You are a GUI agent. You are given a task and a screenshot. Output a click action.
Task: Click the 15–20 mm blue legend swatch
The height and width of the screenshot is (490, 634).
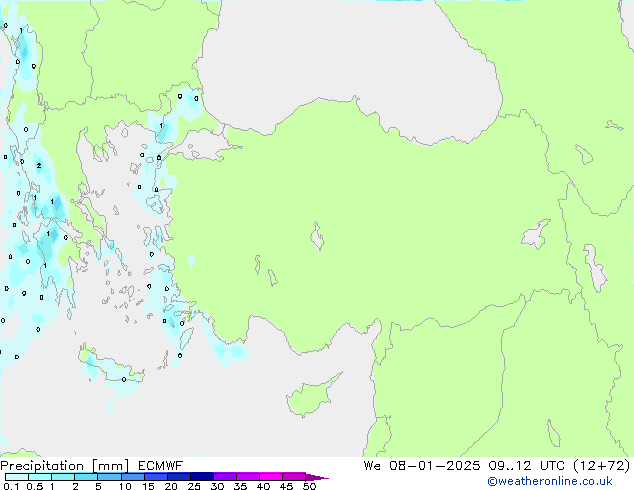[x=156, y=477]
